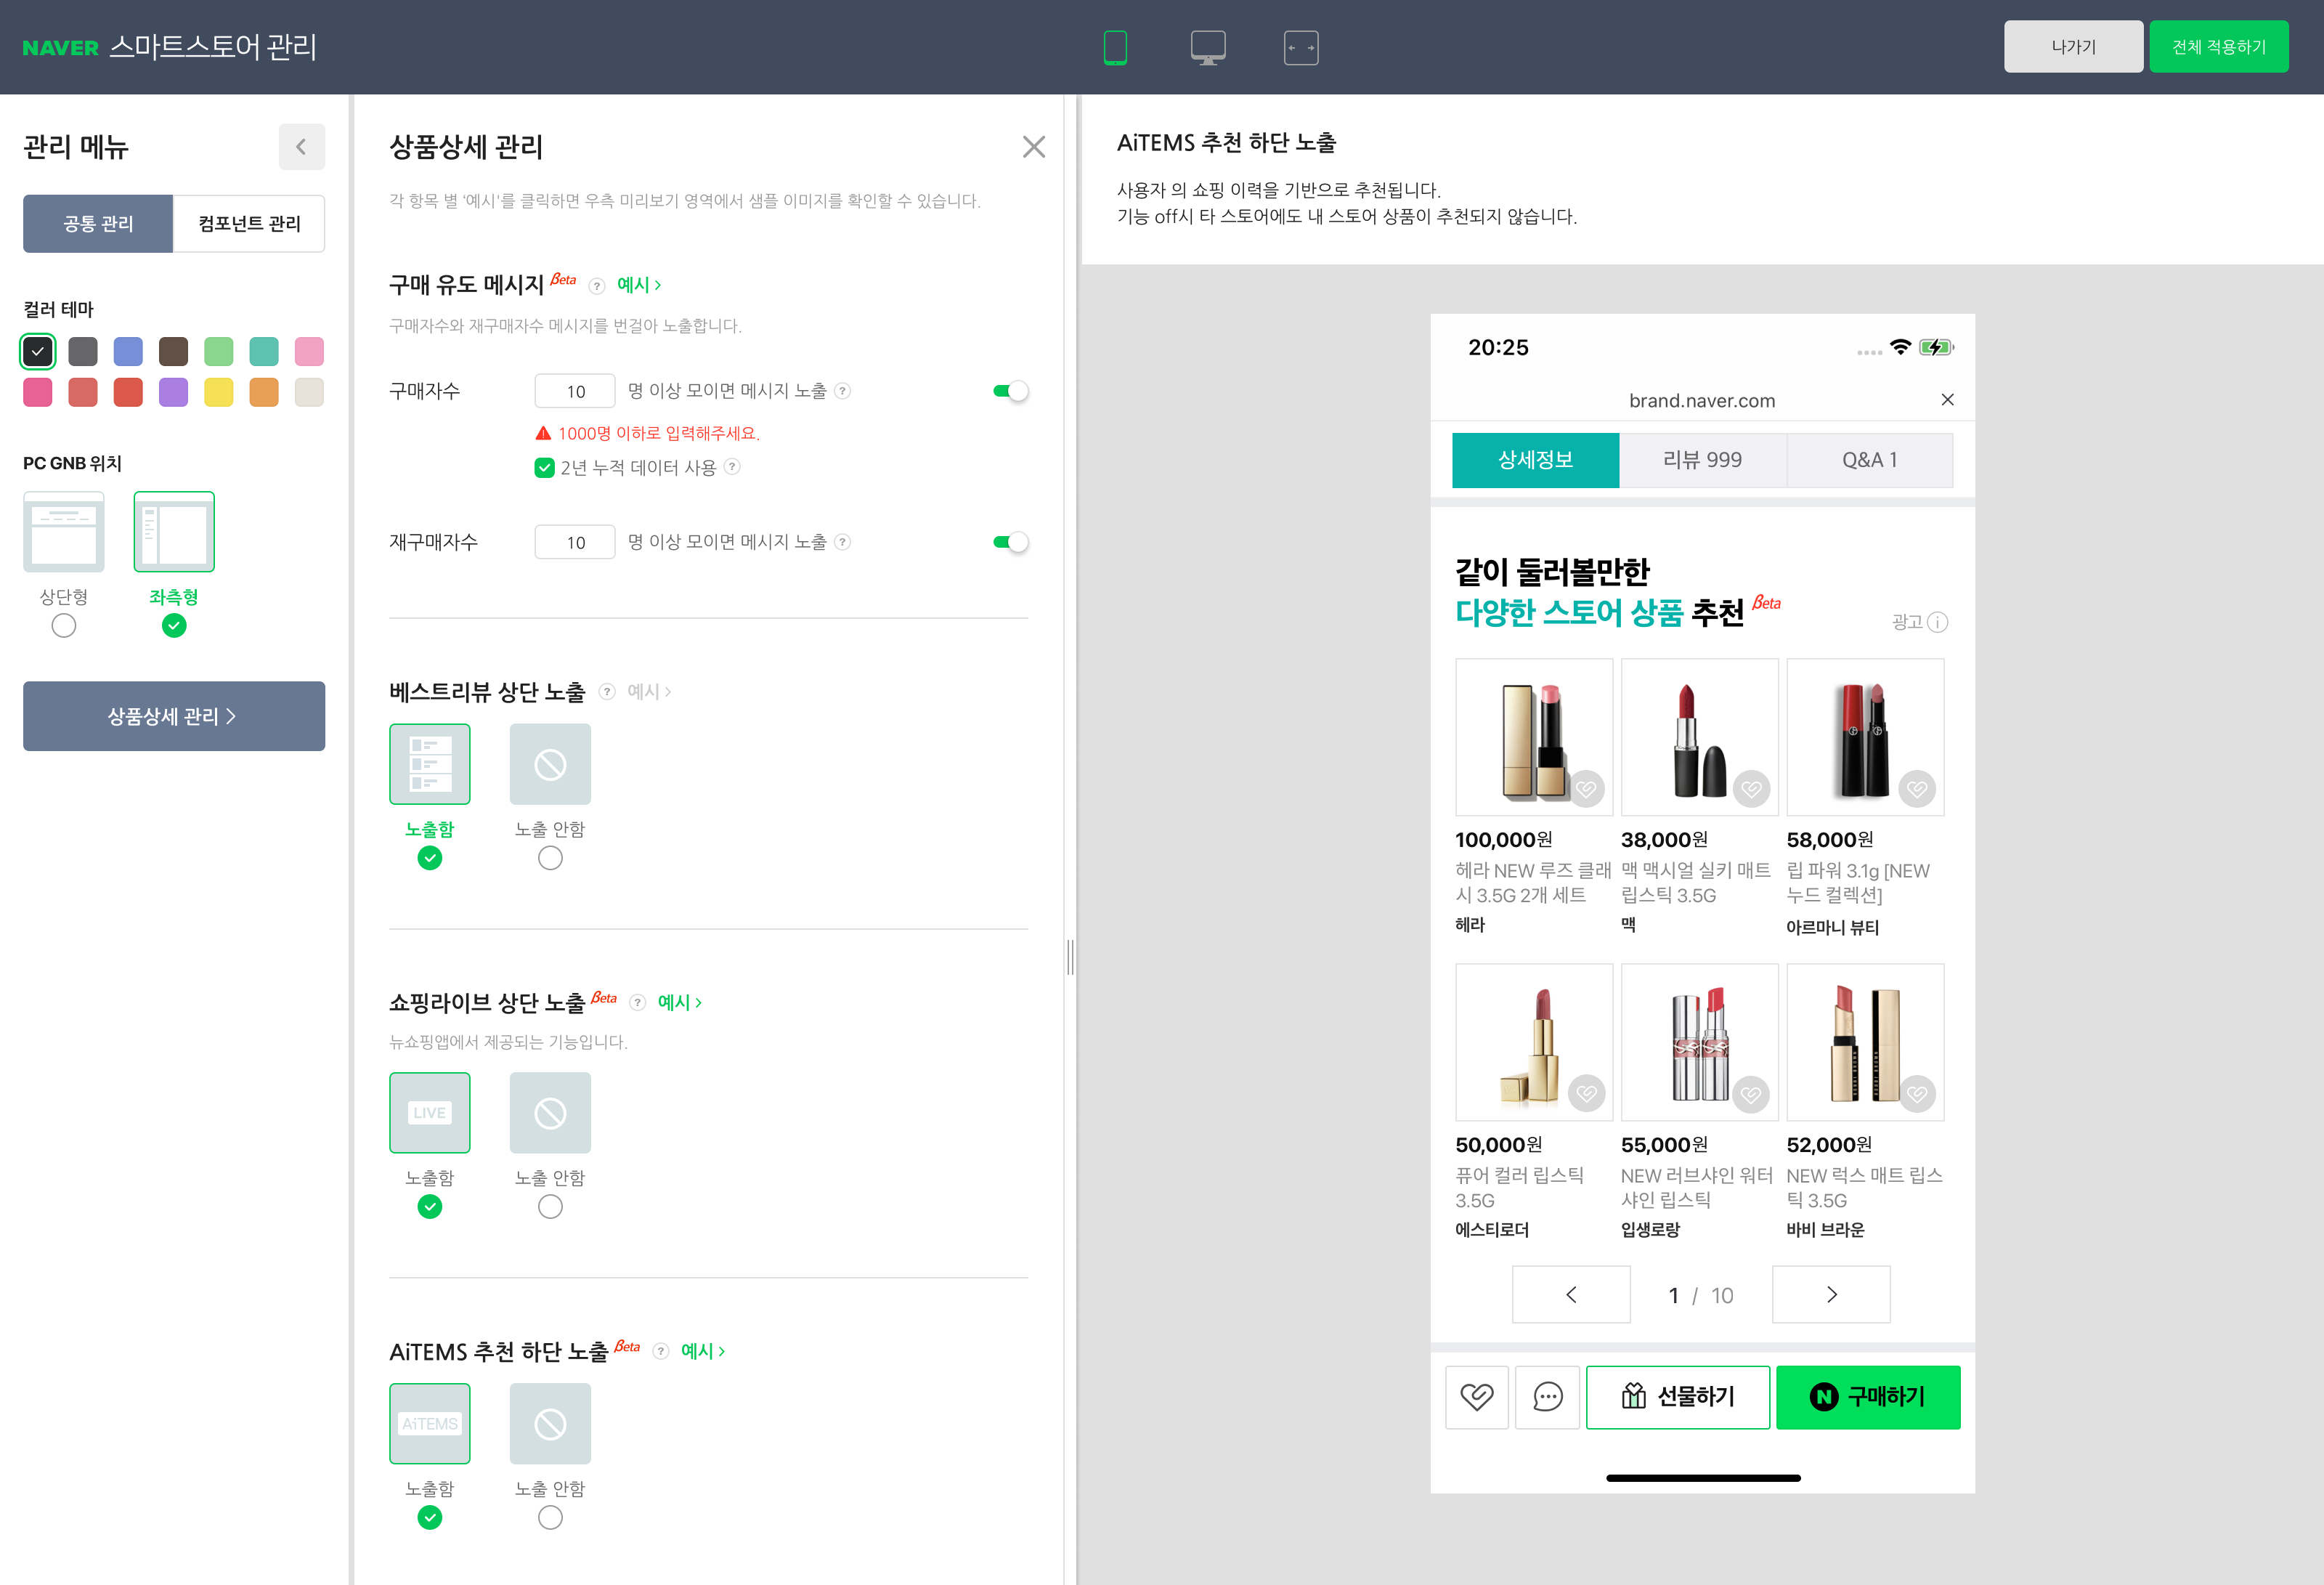Open help icon for 구매 유도 메시지
Viewport: 2324px width, 1585px height.
coord(597,286)
